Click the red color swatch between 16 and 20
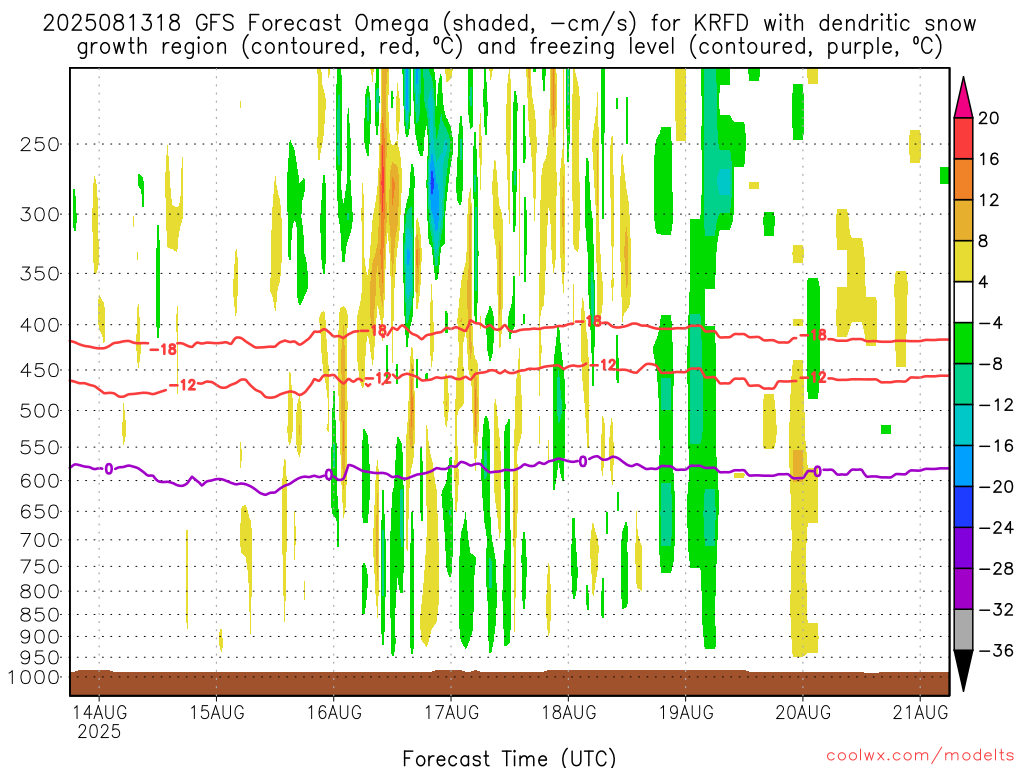This screenshot has width=1024, height=768. point(963,138)
